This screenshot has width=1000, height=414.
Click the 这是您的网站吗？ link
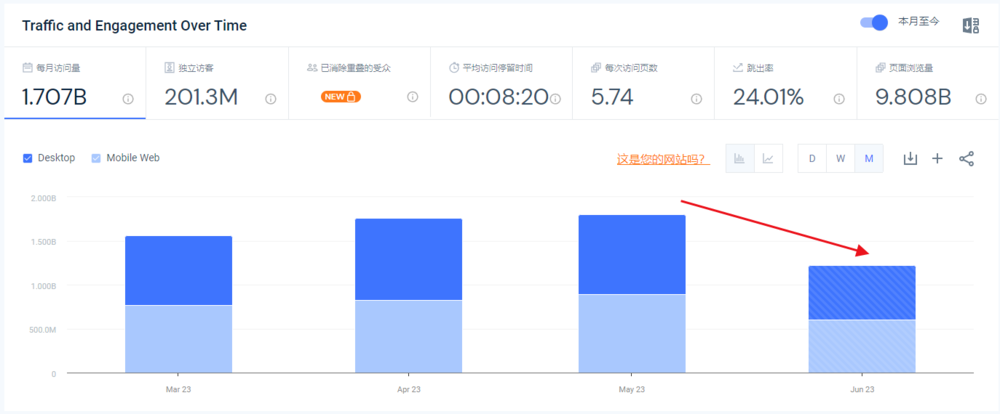pos(663,159)
